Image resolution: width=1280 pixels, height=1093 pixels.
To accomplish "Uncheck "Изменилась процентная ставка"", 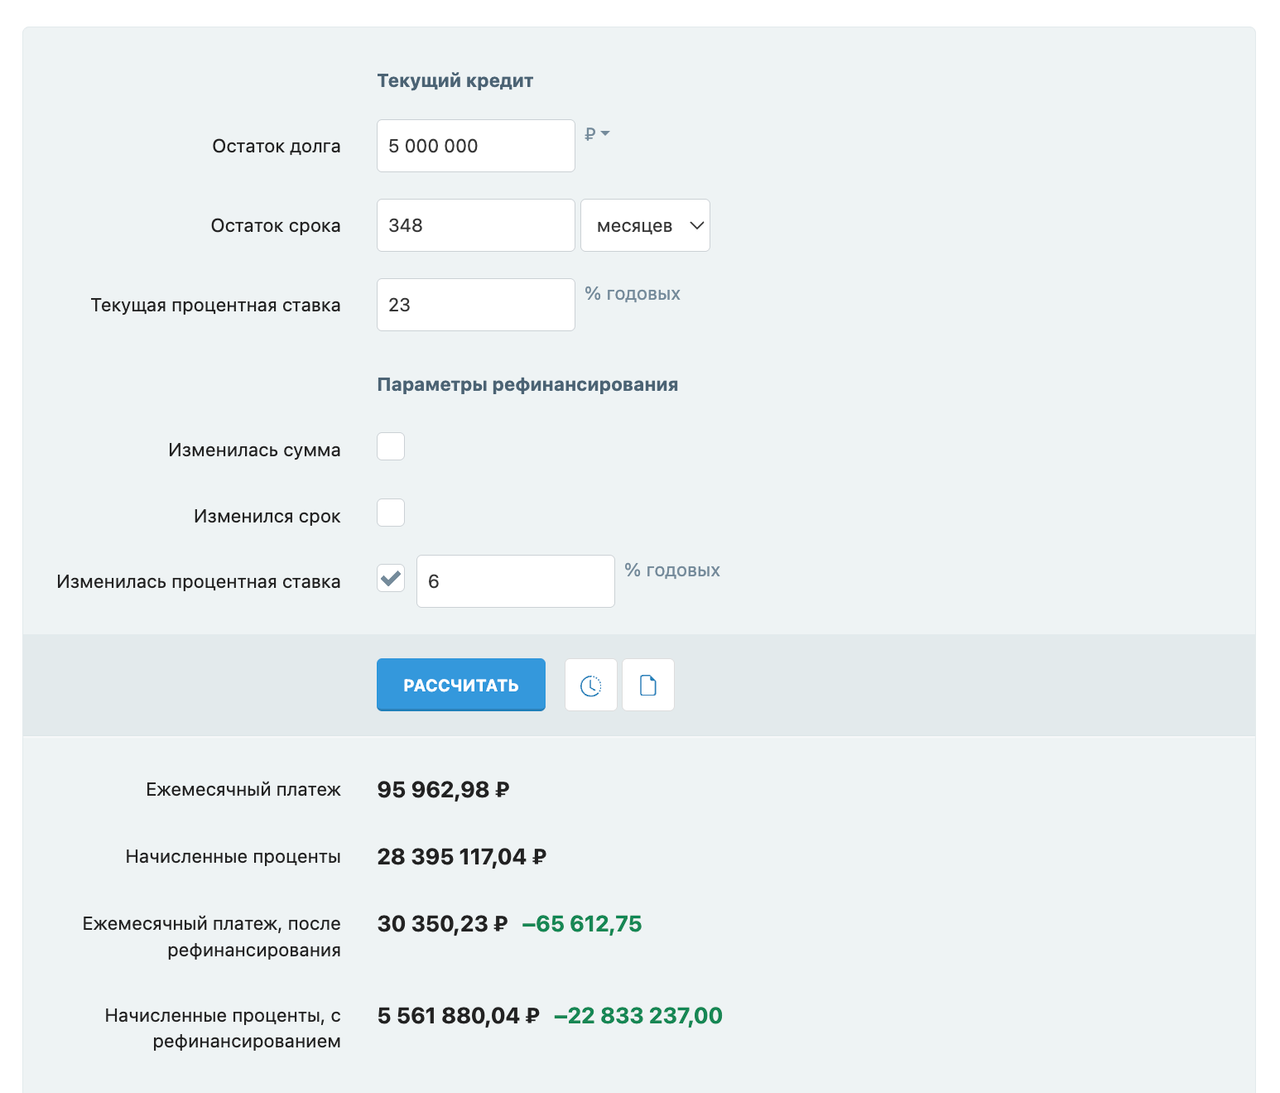I will click(x=390, y=577).
